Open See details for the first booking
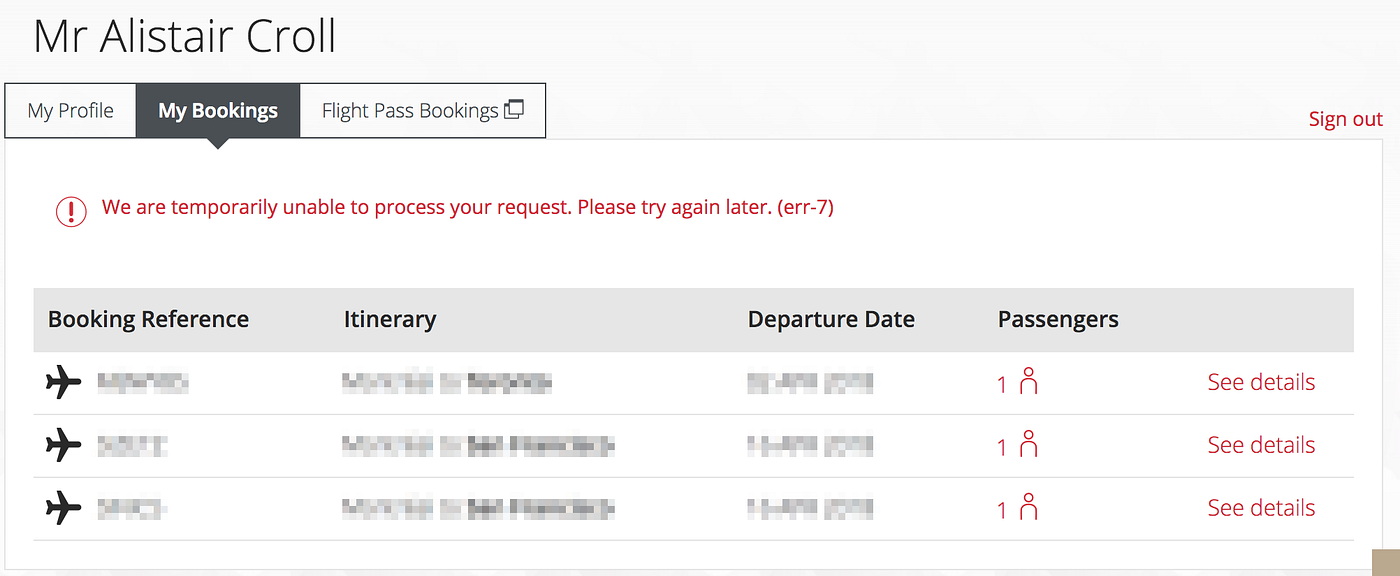Image resolution: width=1400 pixels, height=576 pixels. coord(1261,382)
